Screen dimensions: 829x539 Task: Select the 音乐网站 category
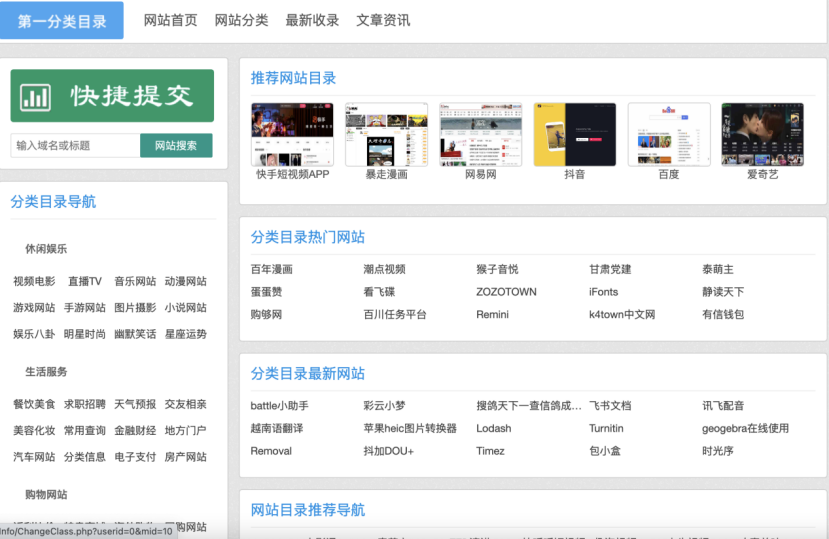coord(135,281)
